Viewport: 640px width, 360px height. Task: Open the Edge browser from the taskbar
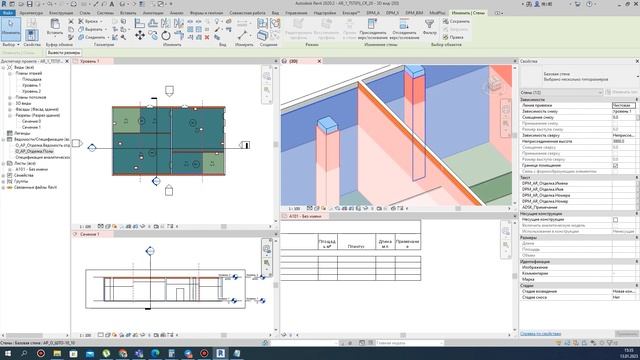click(155, 353)
